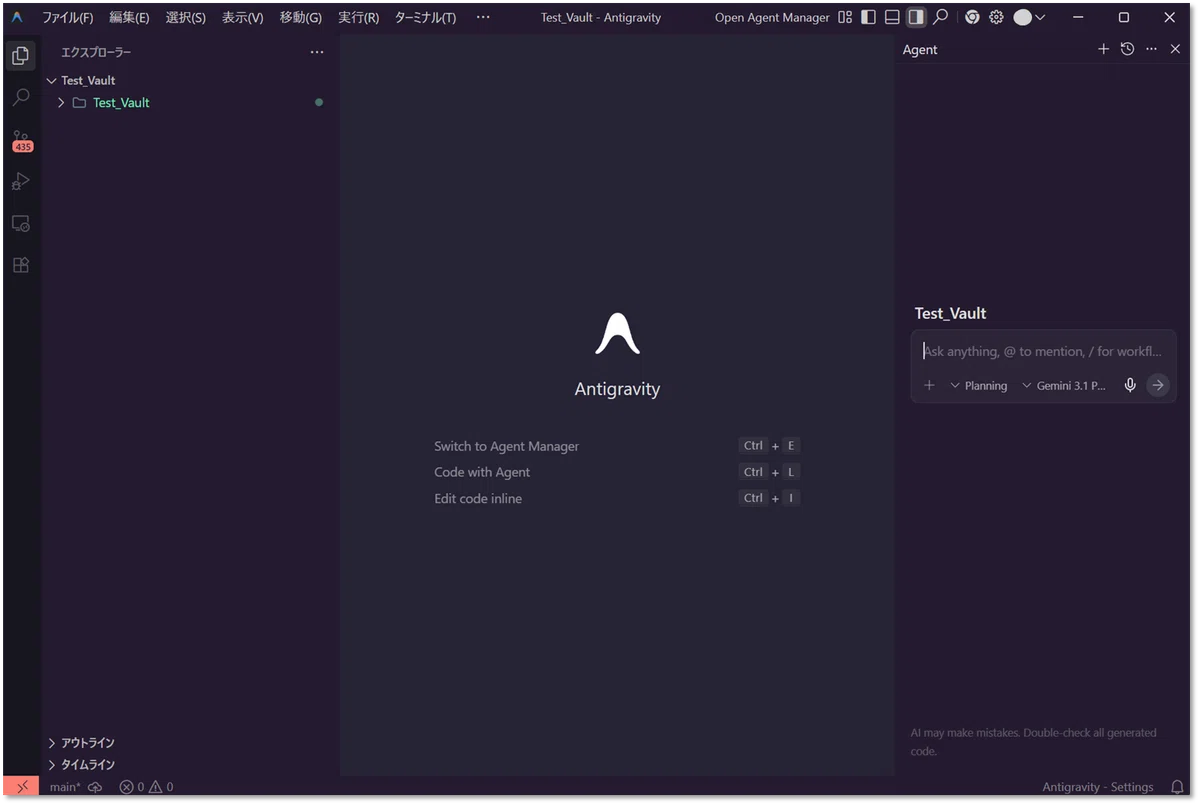Minimize the Antigravity window
Screen dimensions: 1200x805
(1078, 17)
